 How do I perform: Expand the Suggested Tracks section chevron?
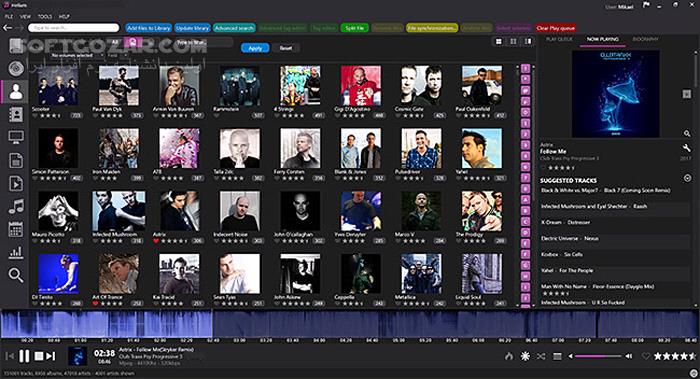[x=688, y=178]
